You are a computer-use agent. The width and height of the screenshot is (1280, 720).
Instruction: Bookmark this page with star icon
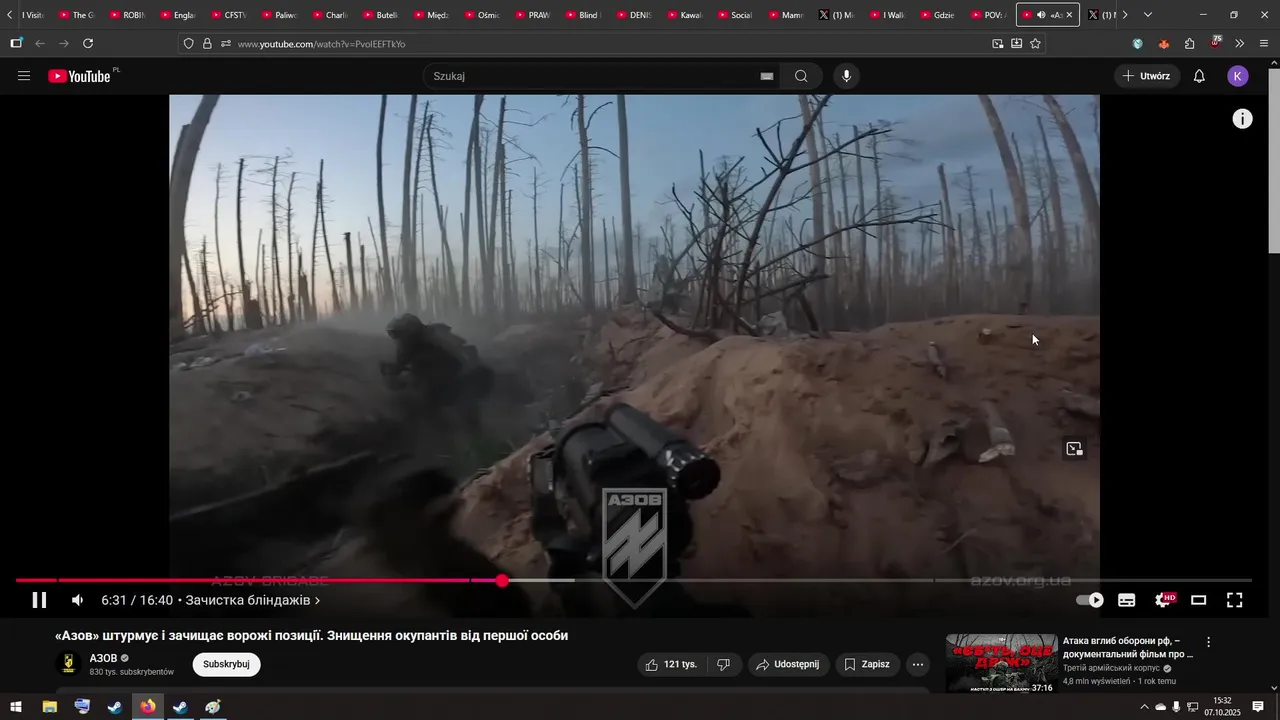coord(1035,43)
